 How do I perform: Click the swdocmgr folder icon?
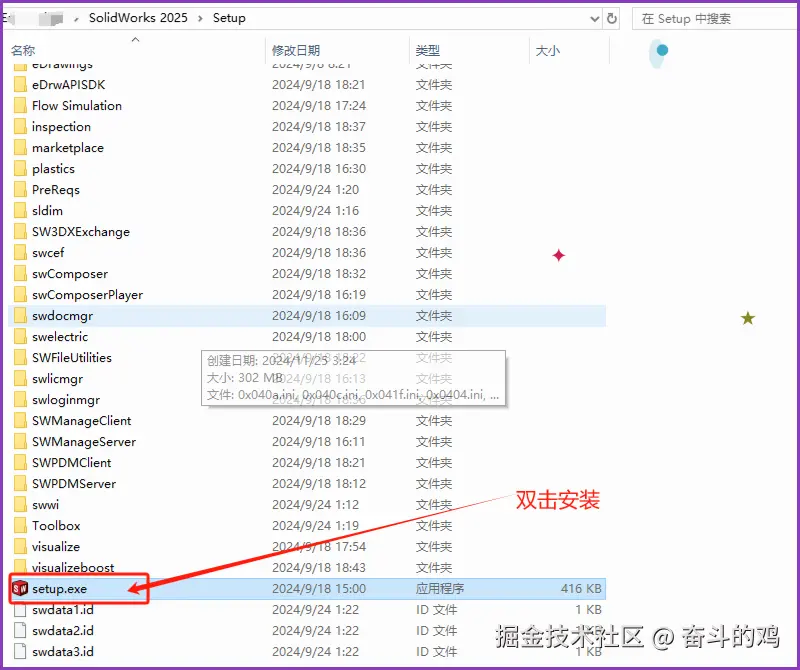[x=20, y=315]
